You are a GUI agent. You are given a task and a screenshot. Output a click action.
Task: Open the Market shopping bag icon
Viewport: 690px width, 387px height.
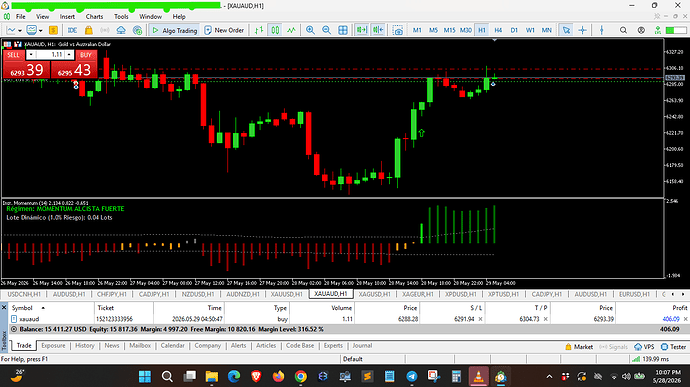88,30
